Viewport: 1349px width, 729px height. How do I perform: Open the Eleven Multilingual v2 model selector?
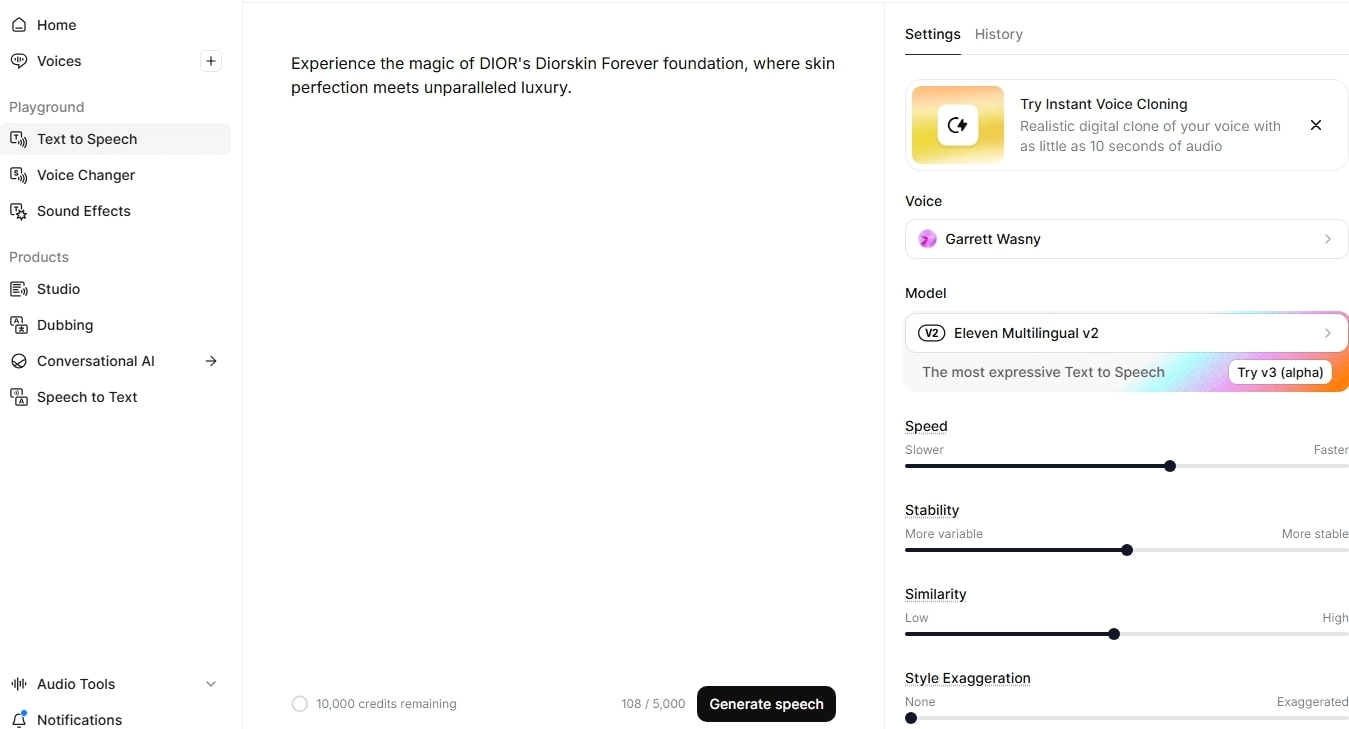coord(1125,333)
